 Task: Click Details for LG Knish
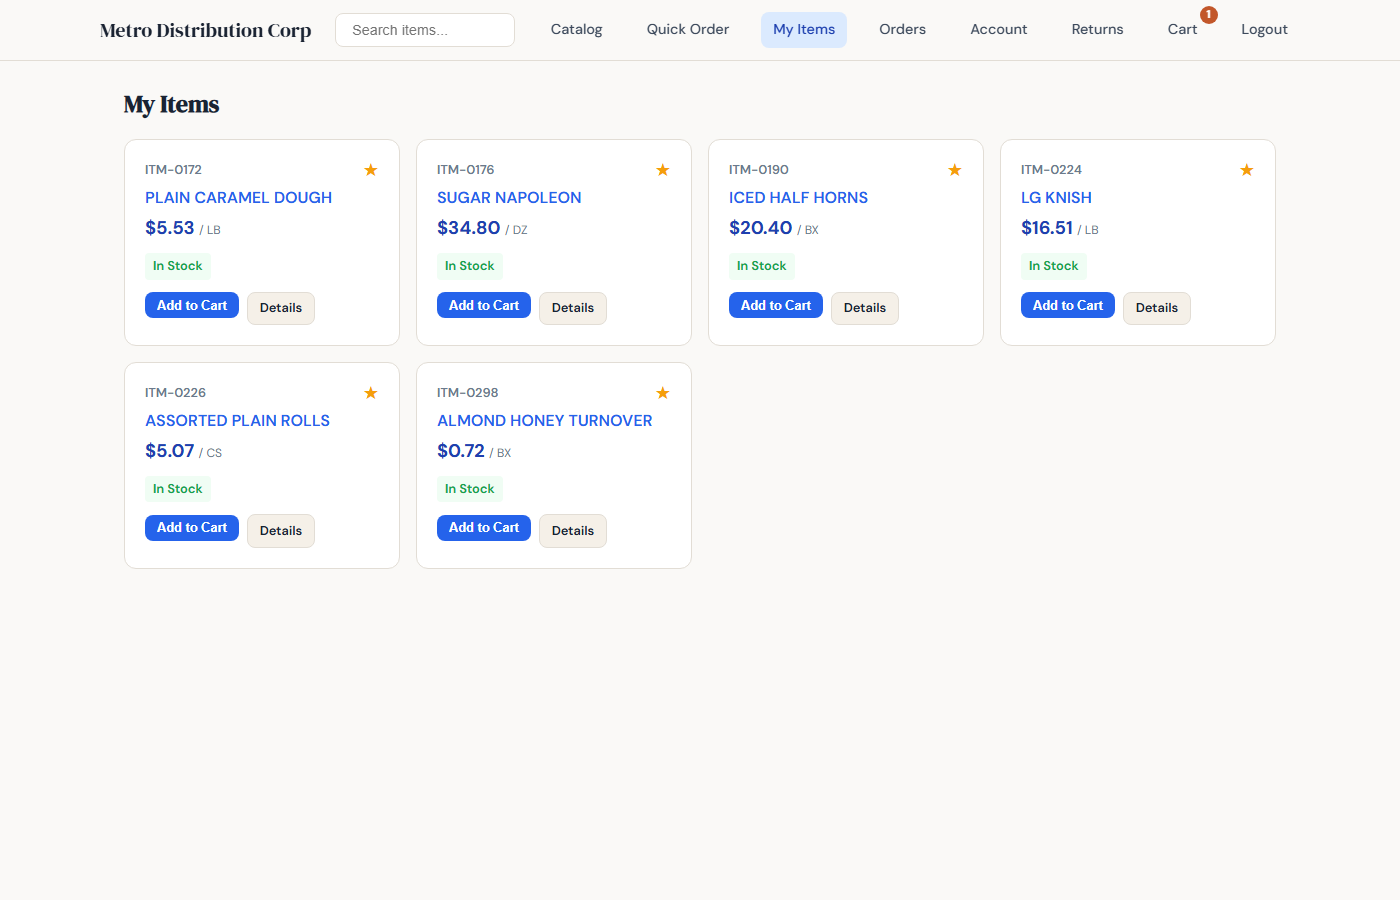click(1156, 308)
